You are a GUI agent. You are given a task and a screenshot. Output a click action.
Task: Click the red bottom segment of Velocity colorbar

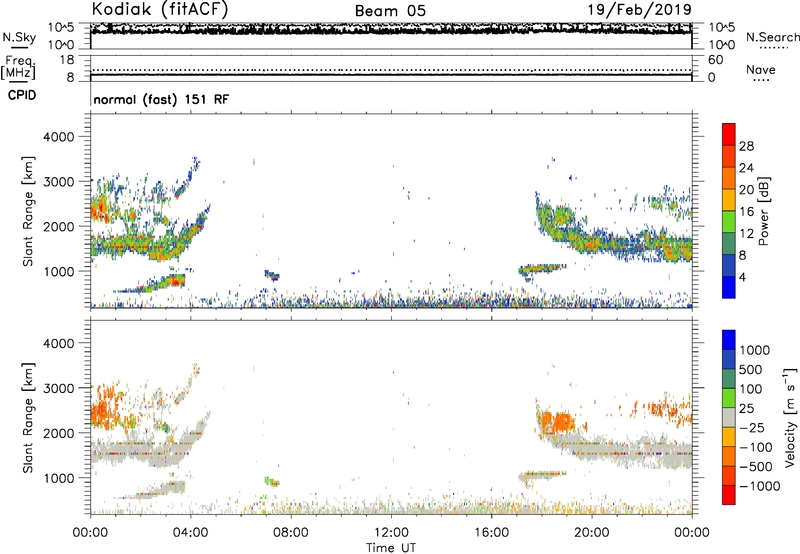729,495
